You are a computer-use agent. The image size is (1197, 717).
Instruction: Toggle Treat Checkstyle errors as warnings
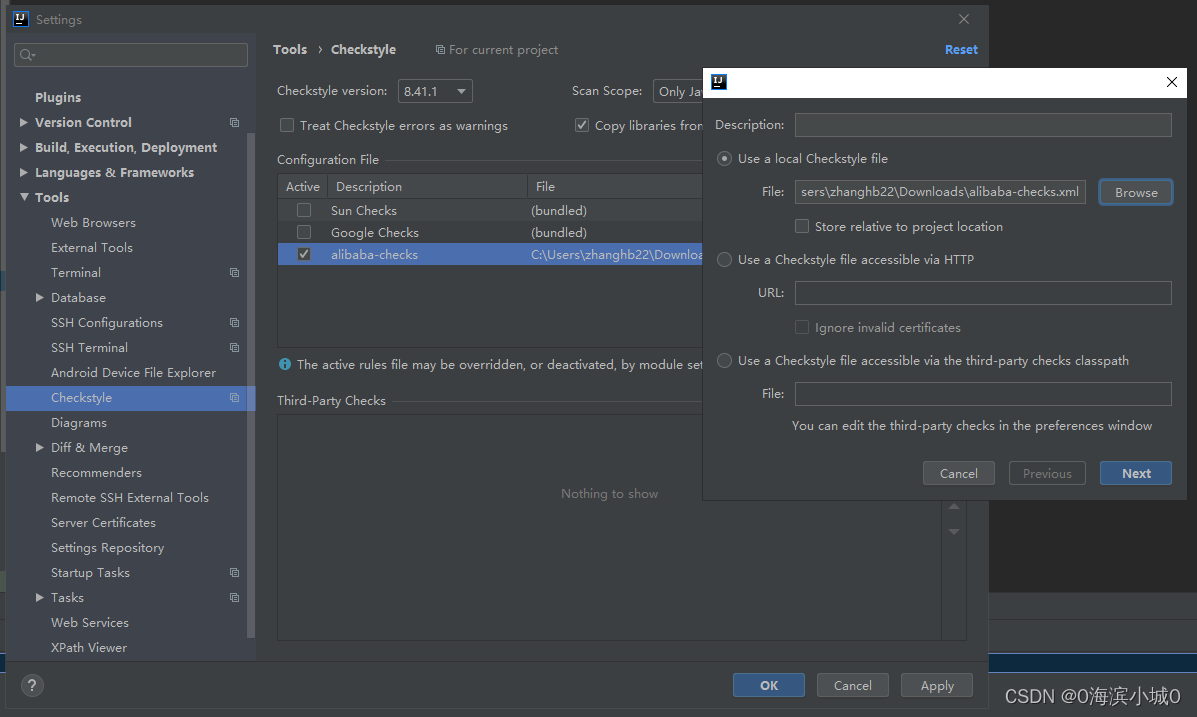pos(287,125)
